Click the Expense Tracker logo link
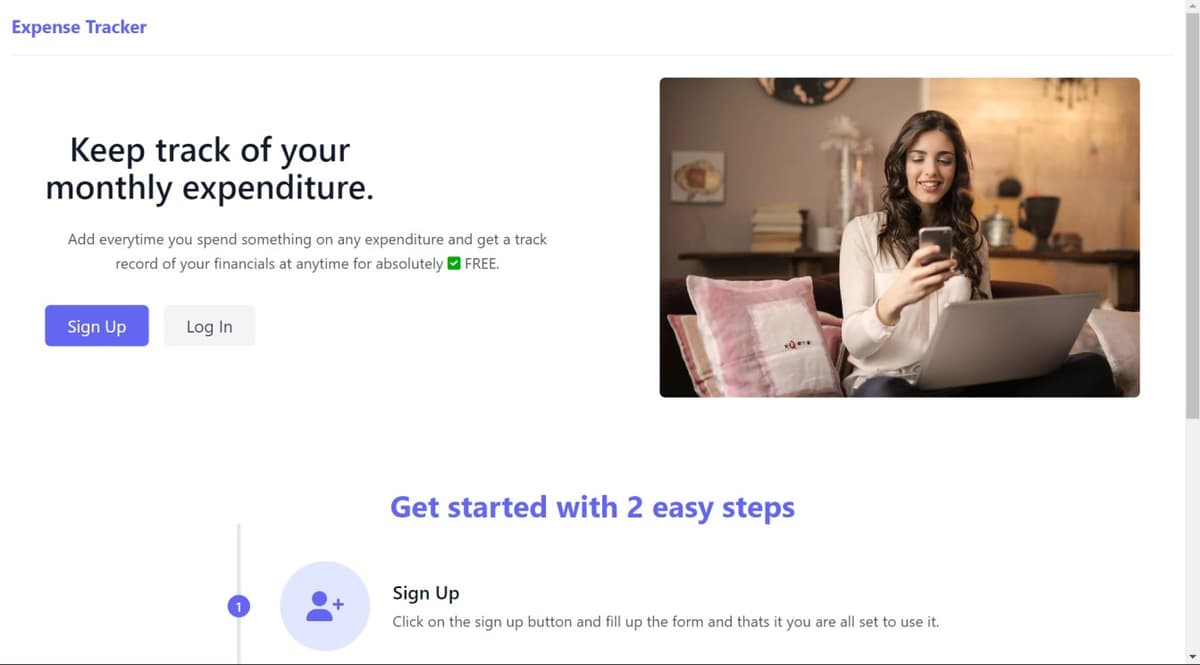The image size is (1200, 665). tap(79, 27)
